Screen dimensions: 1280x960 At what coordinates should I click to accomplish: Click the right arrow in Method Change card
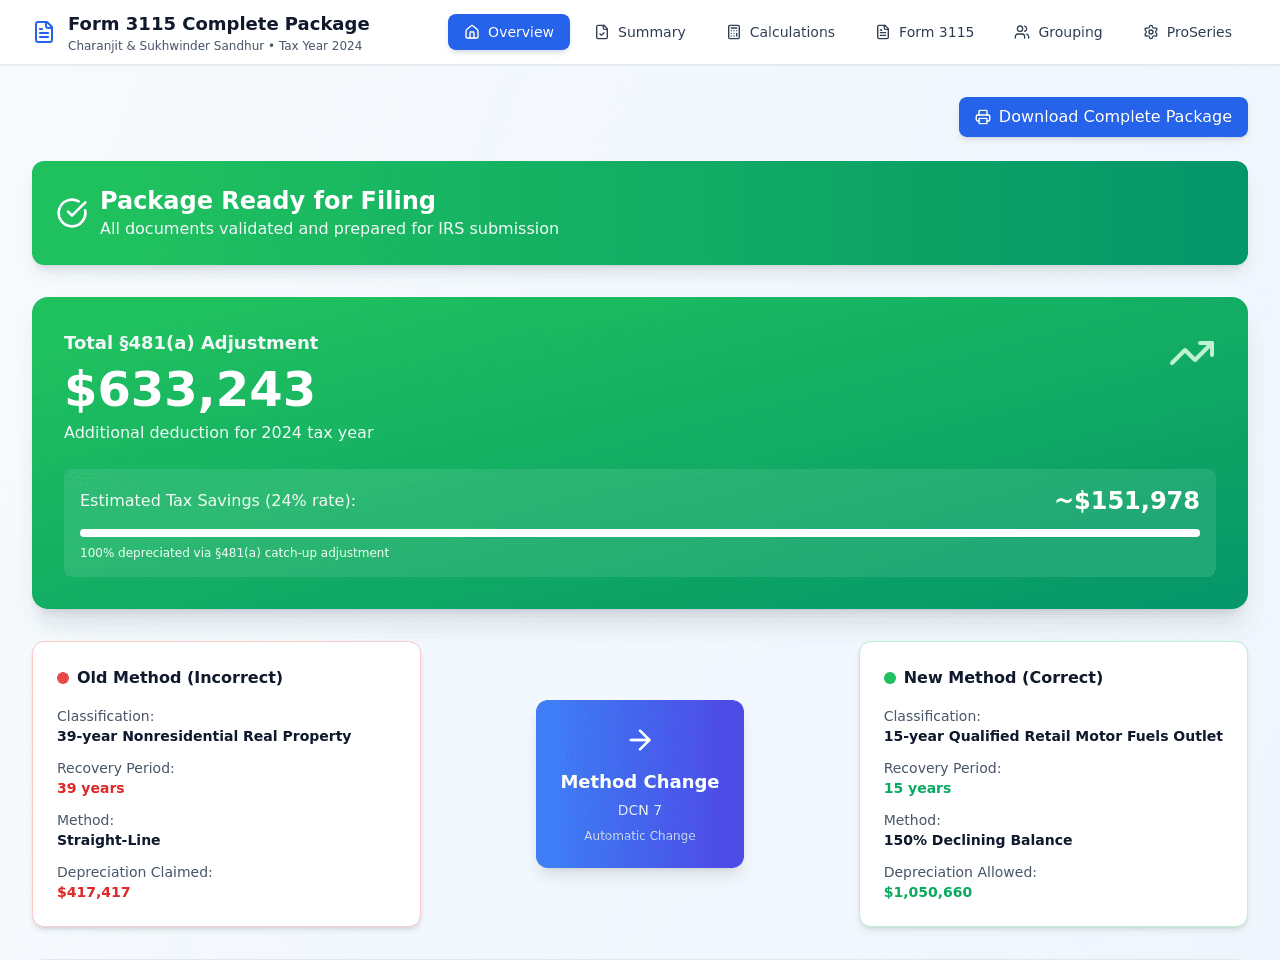640,740
